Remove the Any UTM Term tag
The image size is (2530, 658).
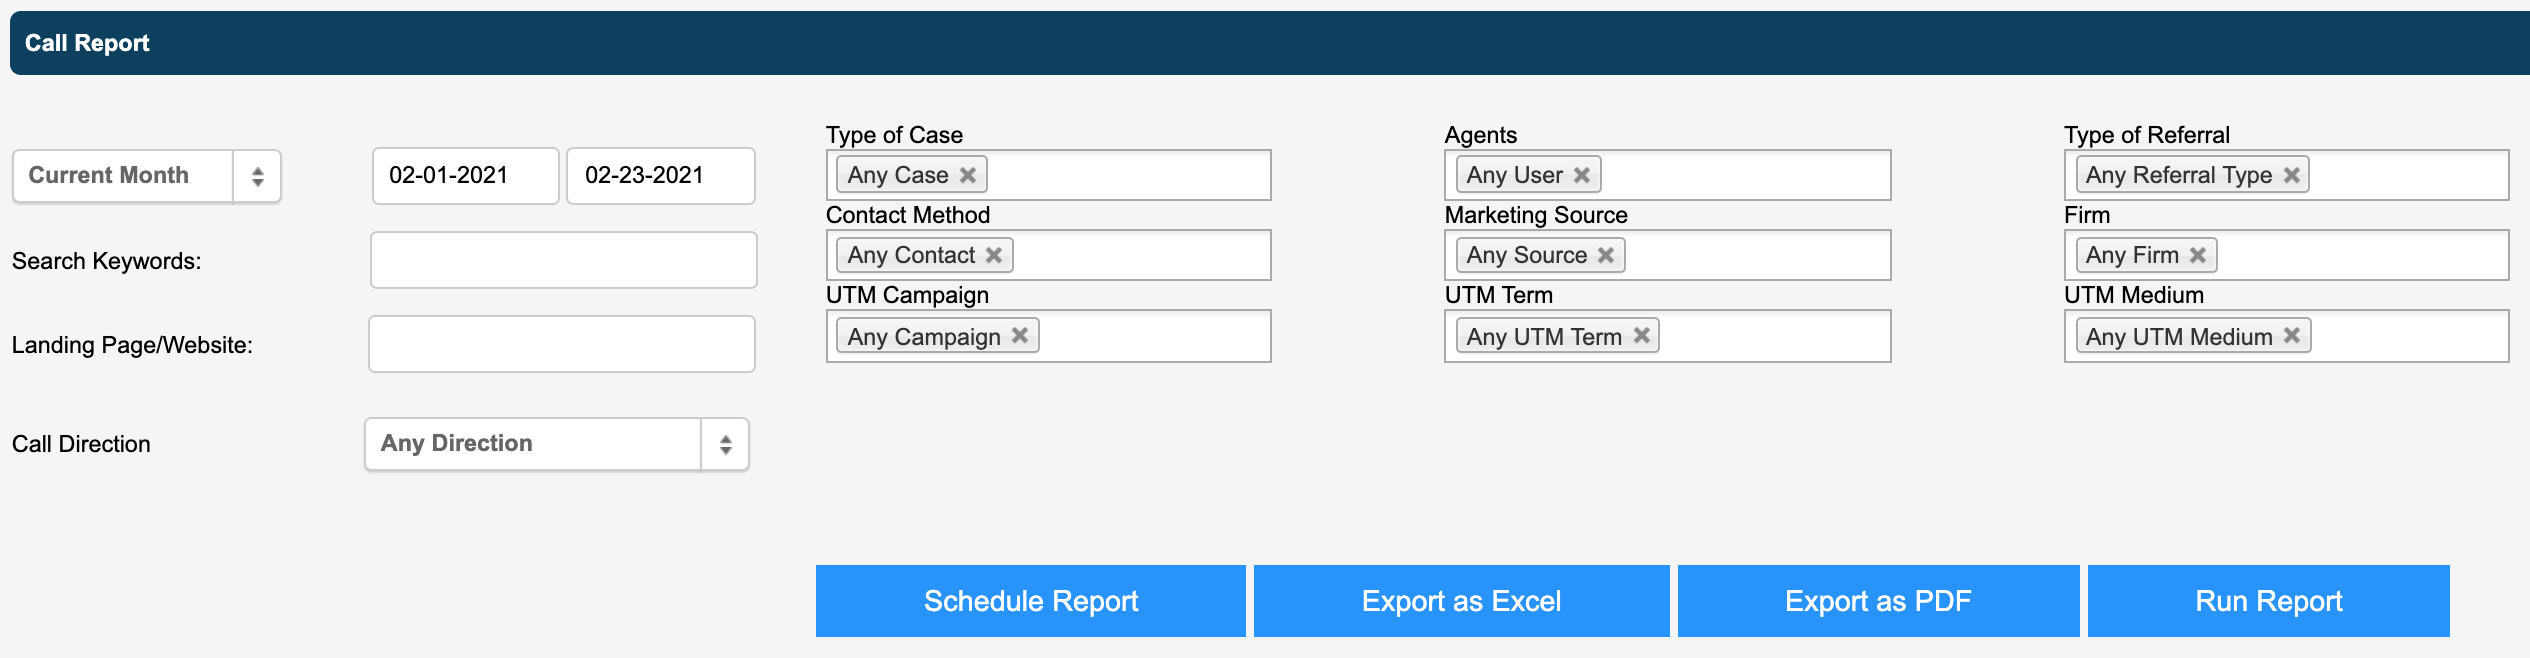point(1641,335)
